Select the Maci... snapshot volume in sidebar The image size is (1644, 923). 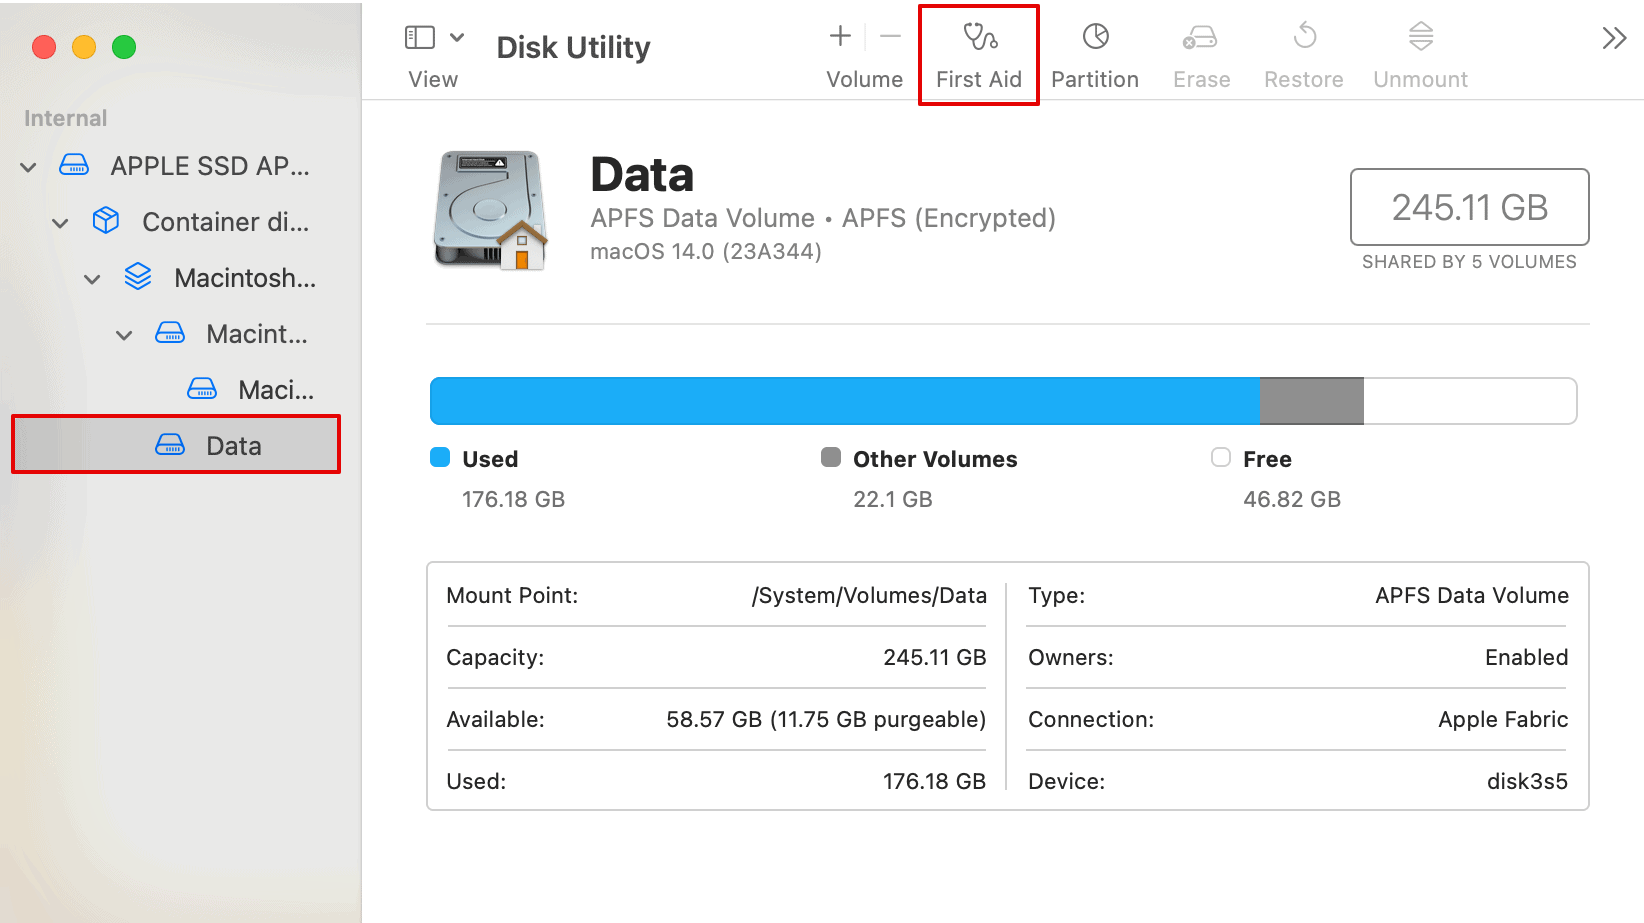click(x=275, y=390)
